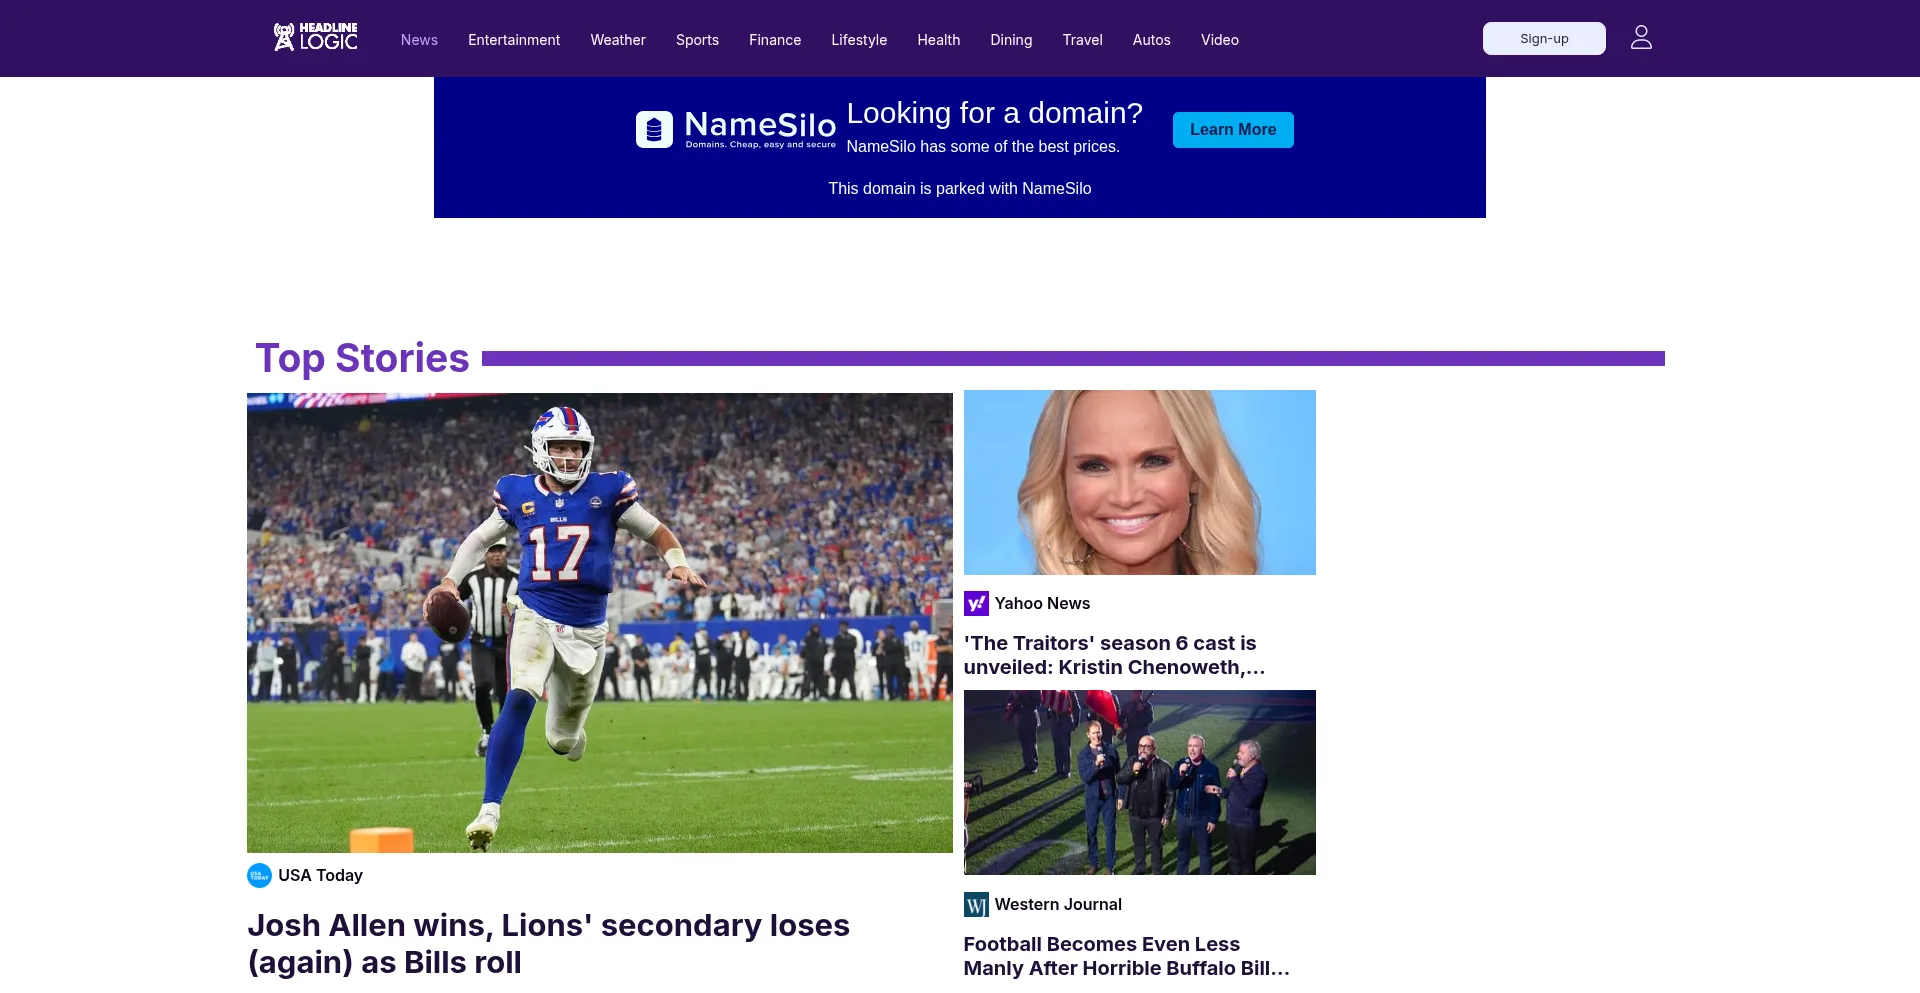Open the Finance section
Image resolution: width=1920 pixels, height=993 pixels.
(x=775, y=40)
